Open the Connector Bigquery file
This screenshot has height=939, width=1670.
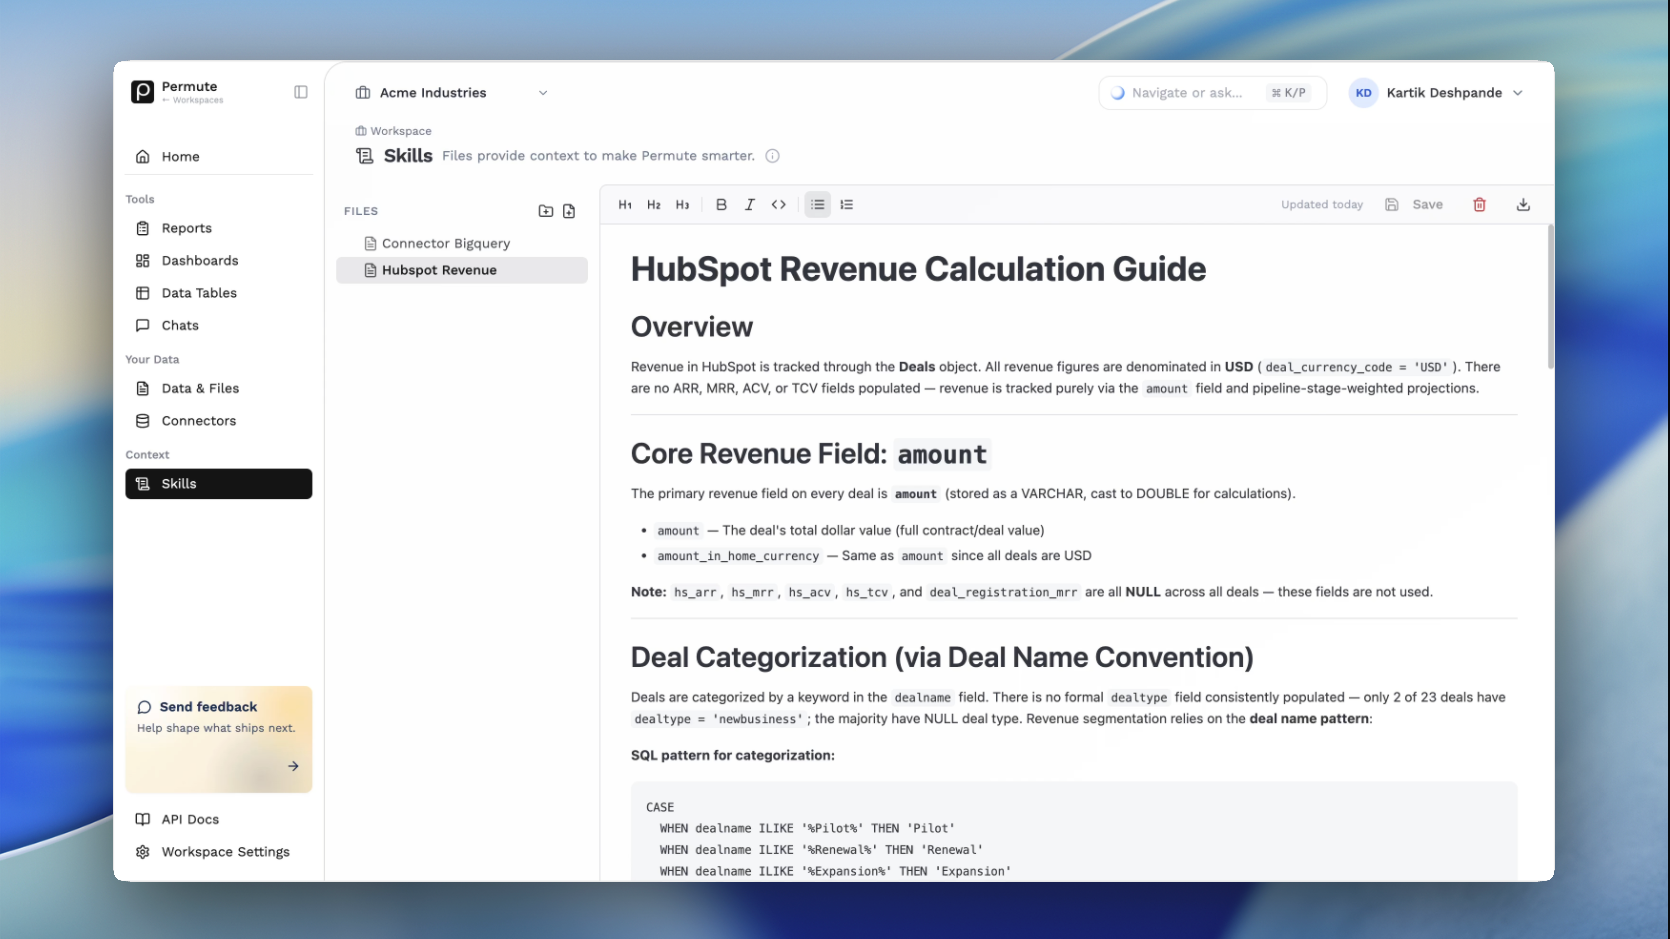point(462,244)
